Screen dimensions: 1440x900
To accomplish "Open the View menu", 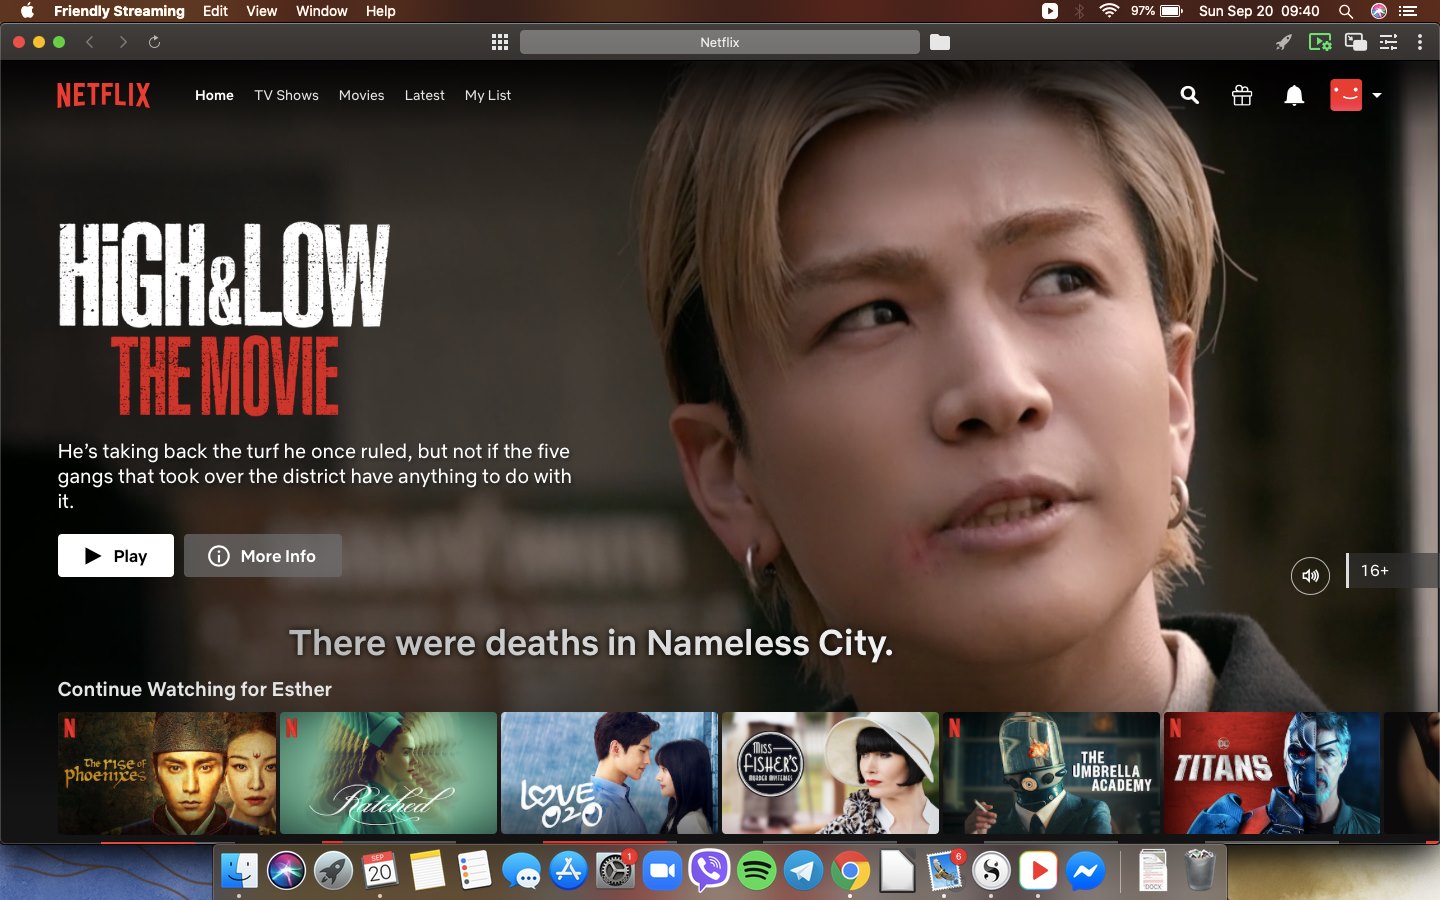I will (x=262, y=11).
